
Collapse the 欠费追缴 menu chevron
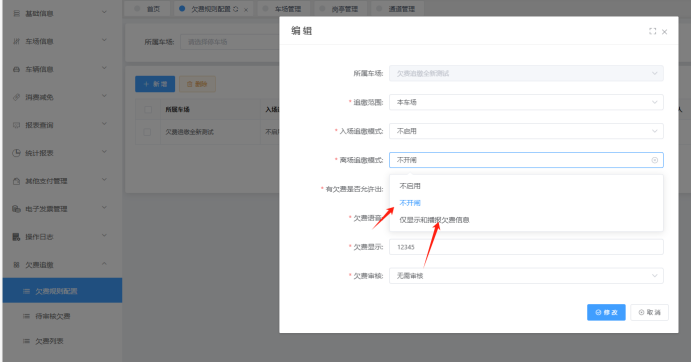104,264
